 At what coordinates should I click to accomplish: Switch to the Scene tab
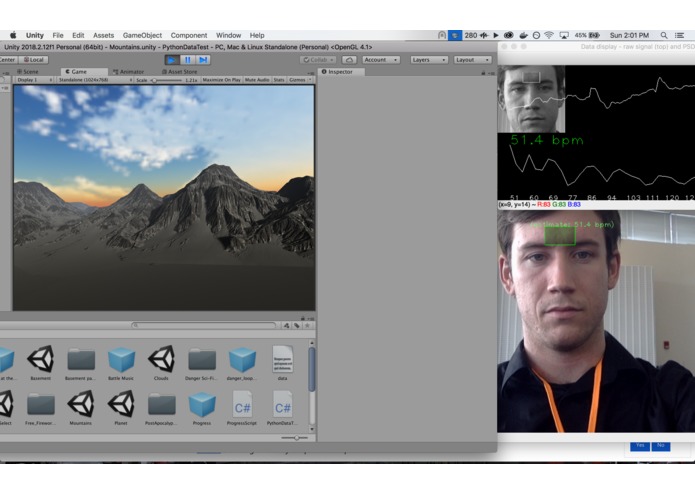coord(27,72)
